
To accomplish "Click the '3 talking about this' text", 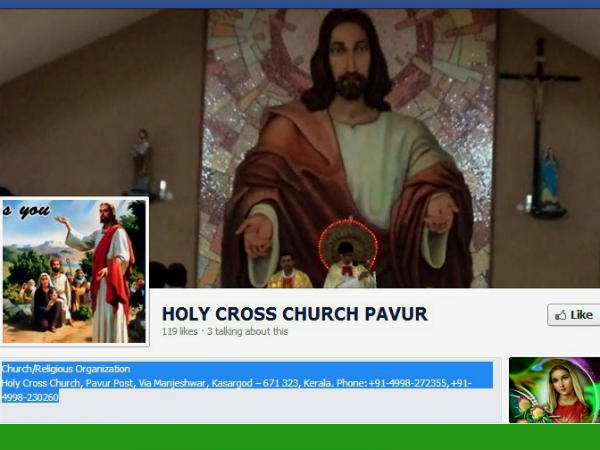I will click(247, 331).
